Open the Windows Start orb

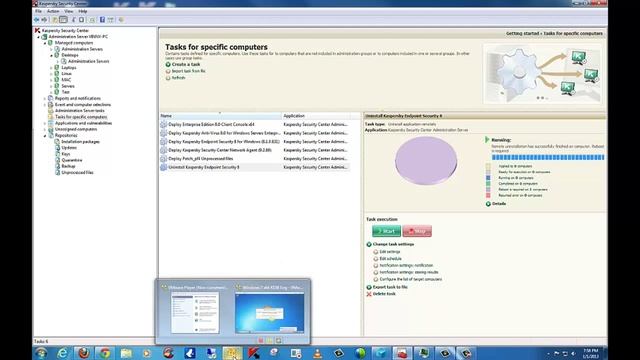pyautogui.click(x=41, y=353)
